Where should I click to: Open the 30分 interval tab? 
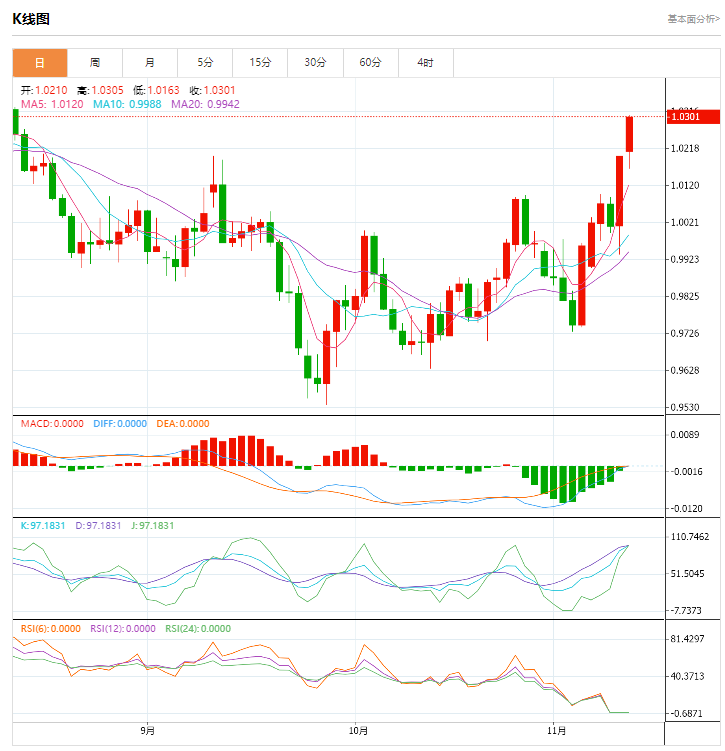click(x=316, y=63)
